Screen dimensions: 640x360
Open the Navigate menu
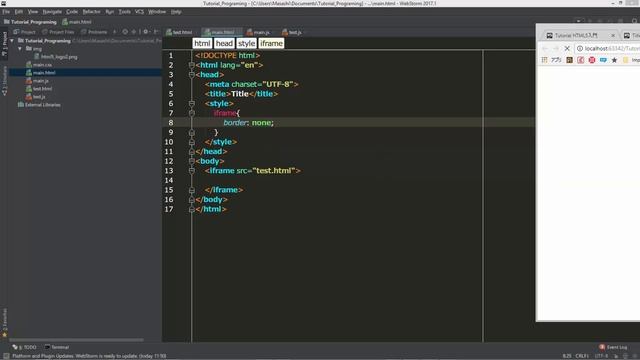click(52, 12)
